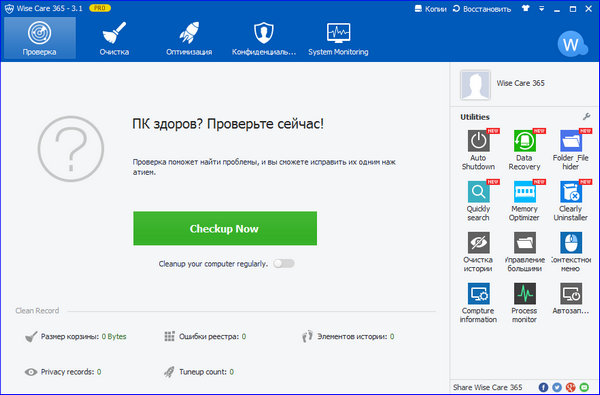Click the user avatar picture

coord(475,85)
